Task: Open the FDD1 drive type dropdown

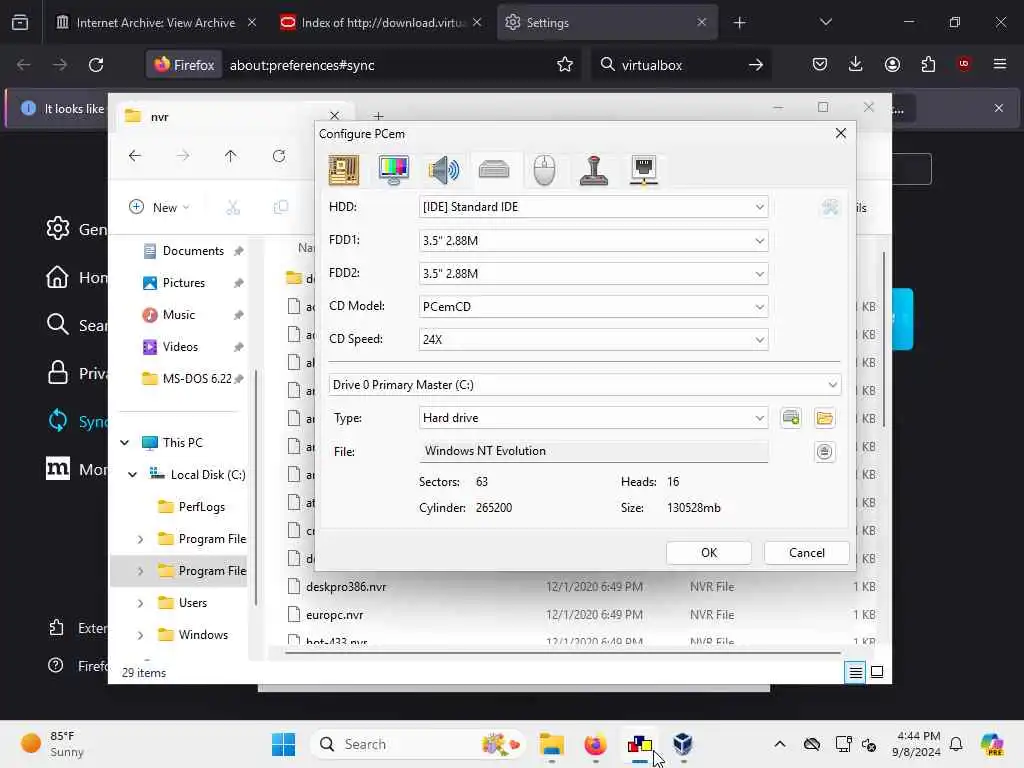Action: pos(593,240)
